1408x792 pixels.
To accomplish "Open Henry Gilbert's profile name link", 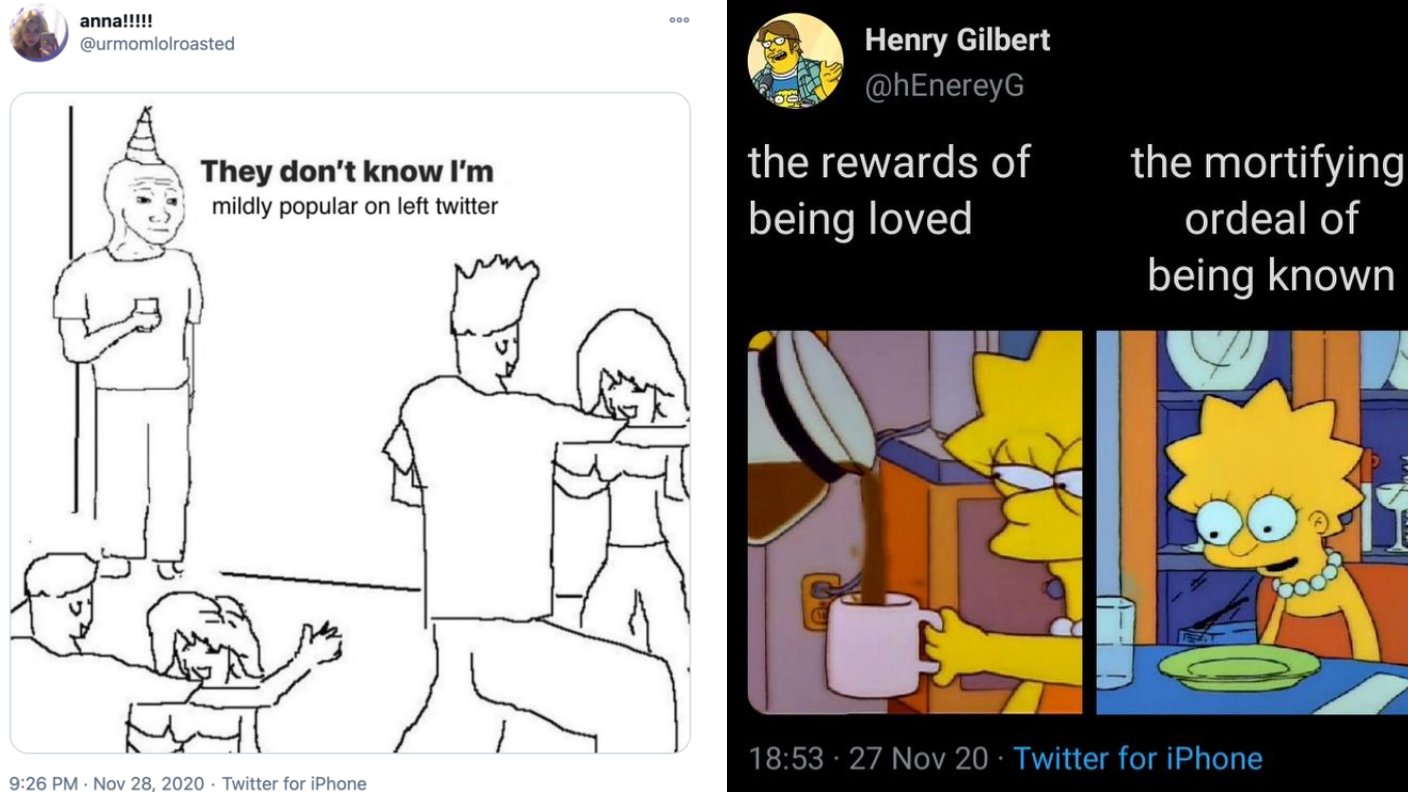I will [x=957, y=40].
